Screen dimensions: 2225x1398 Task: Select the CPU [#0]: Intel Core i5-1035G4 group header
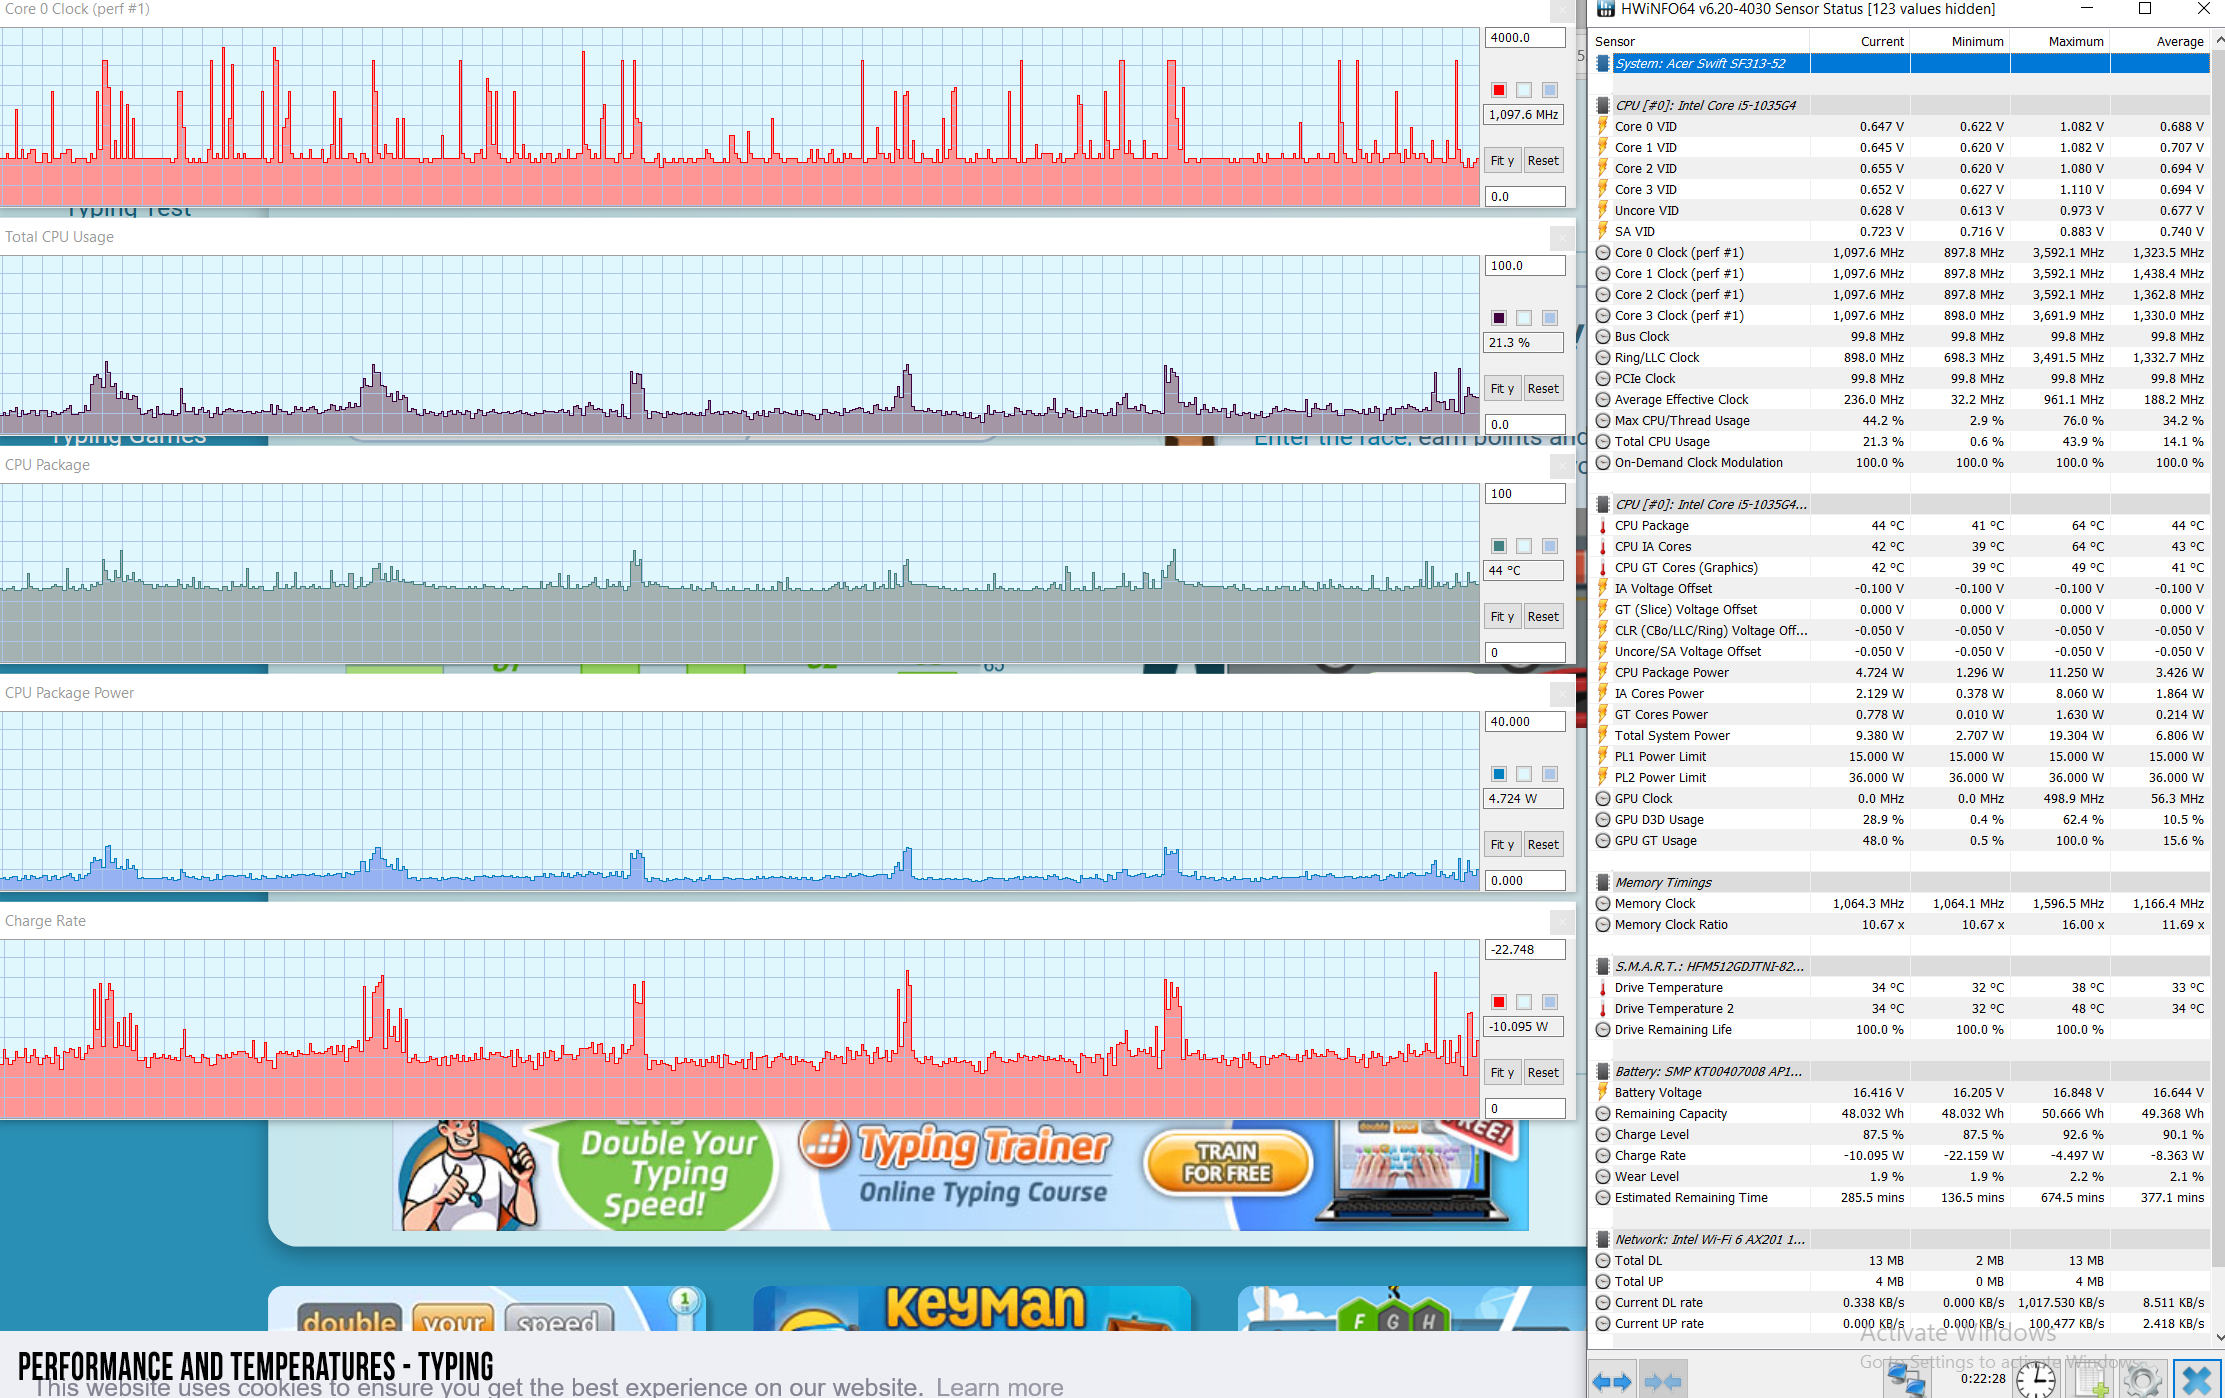coord(1900,105)
